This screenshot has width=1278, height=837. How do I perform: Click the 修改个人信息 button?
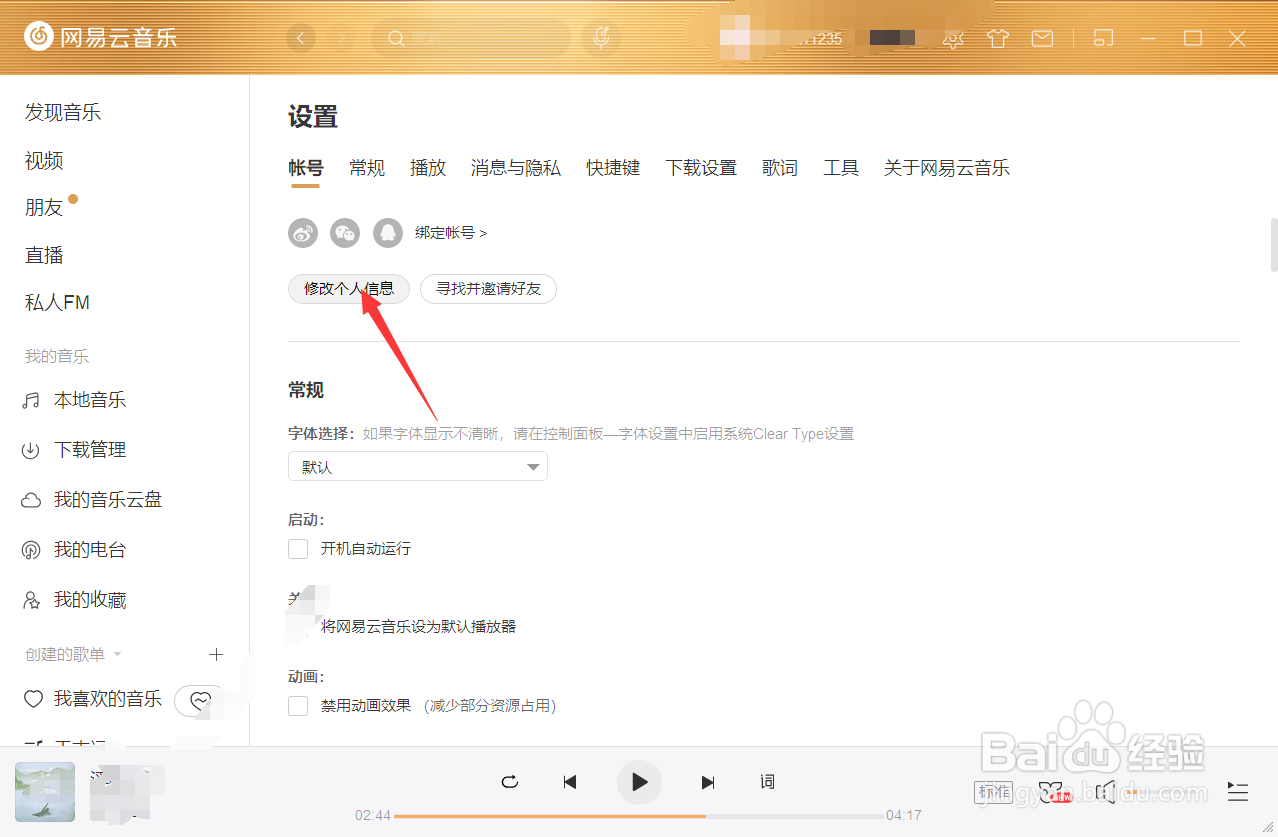pos(349,289)
